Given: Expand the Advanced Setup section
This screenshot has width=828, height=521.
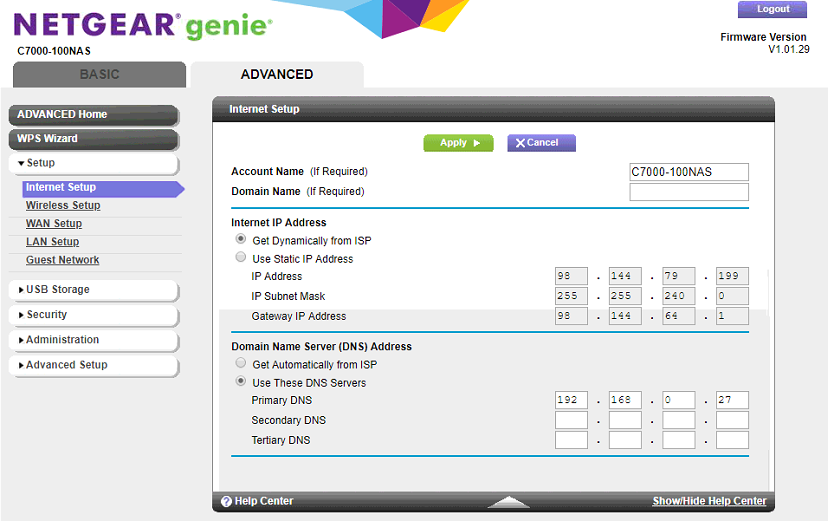Looking at the screenshot, I should [x=92, y=365].
